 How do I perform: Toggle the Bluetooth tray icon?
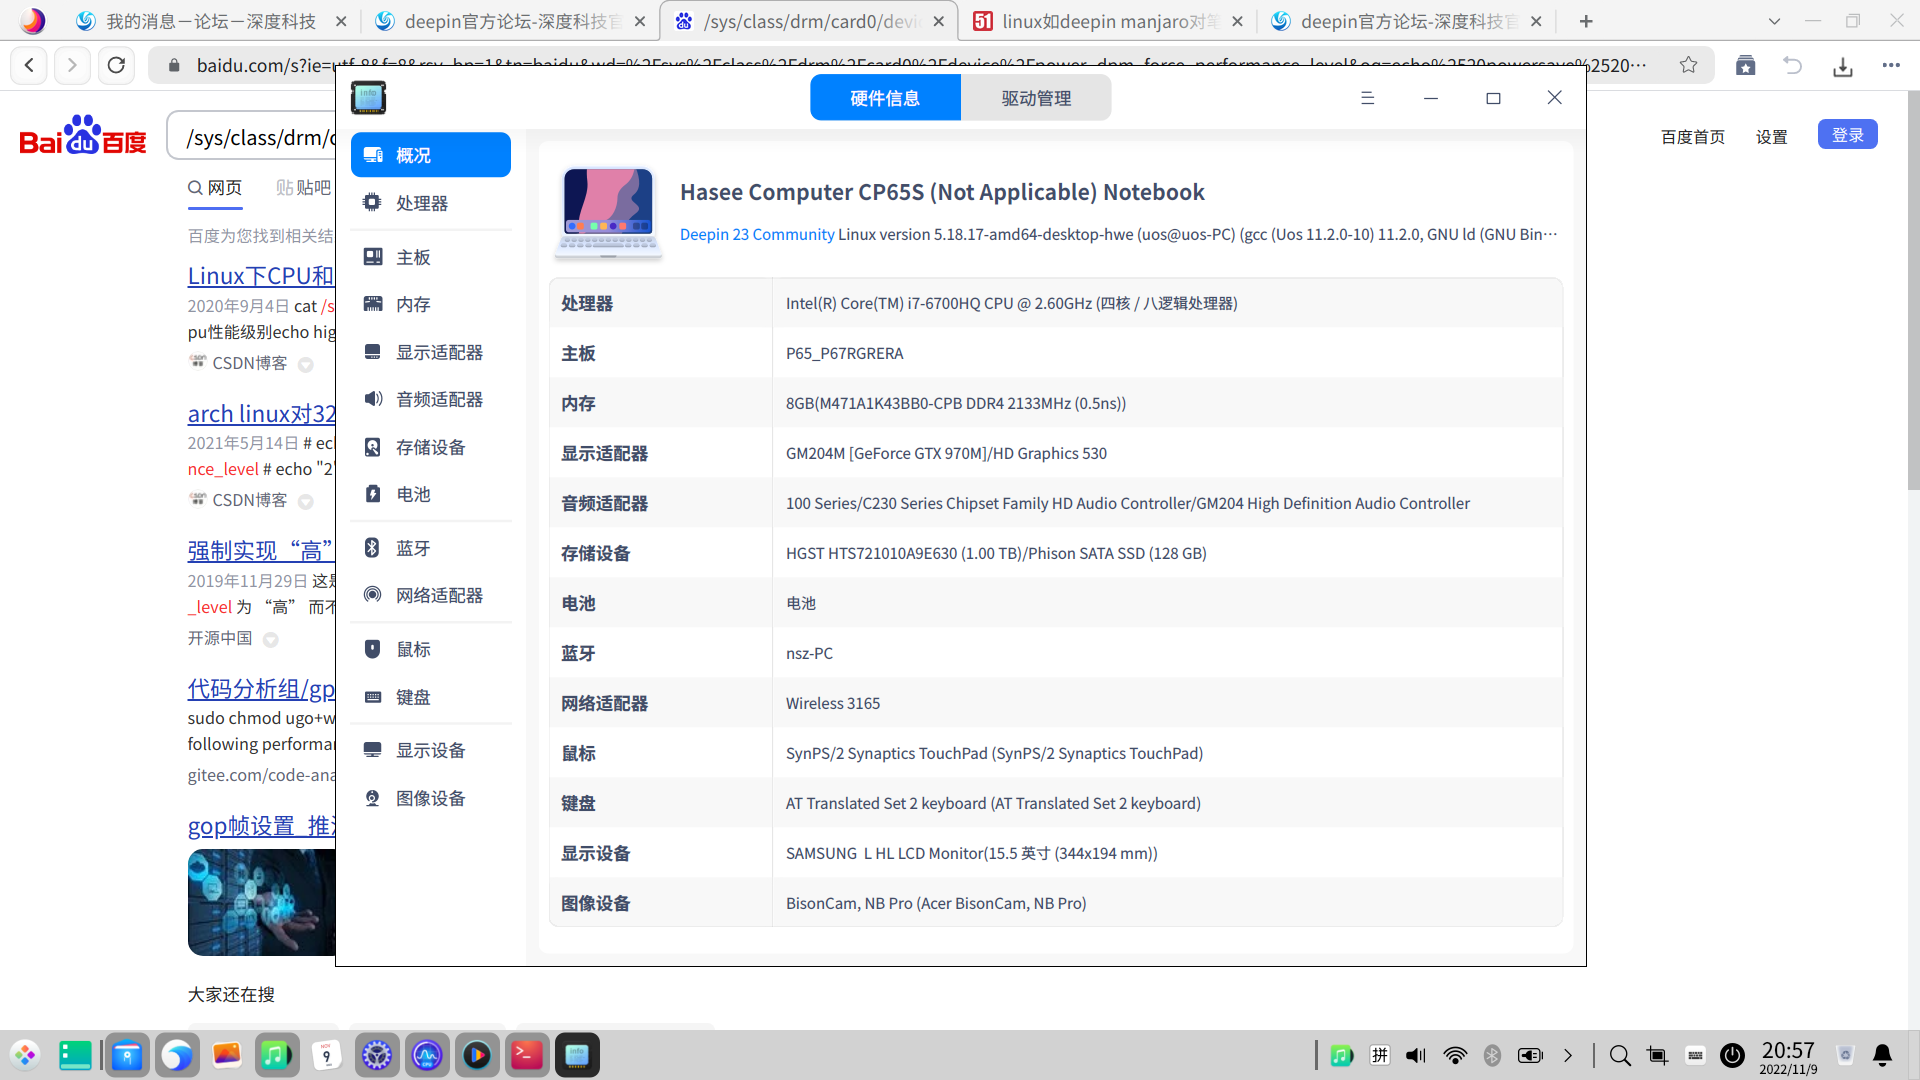[1492, 1055]
